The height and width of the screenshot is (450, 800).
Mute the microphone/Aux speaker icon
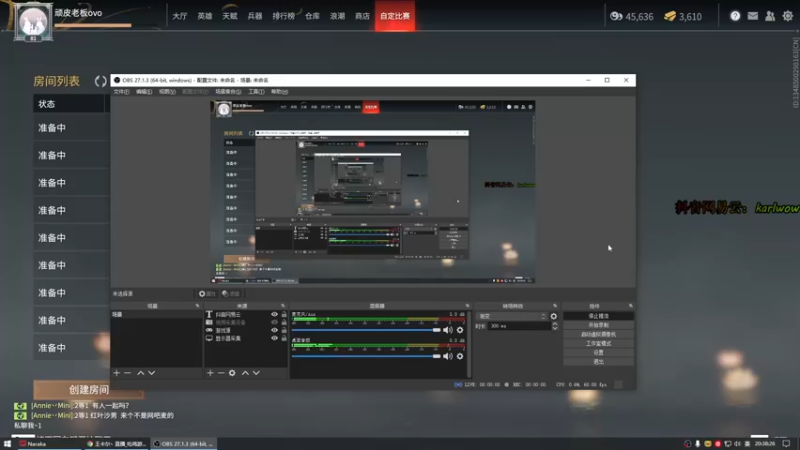click(448, 330)
